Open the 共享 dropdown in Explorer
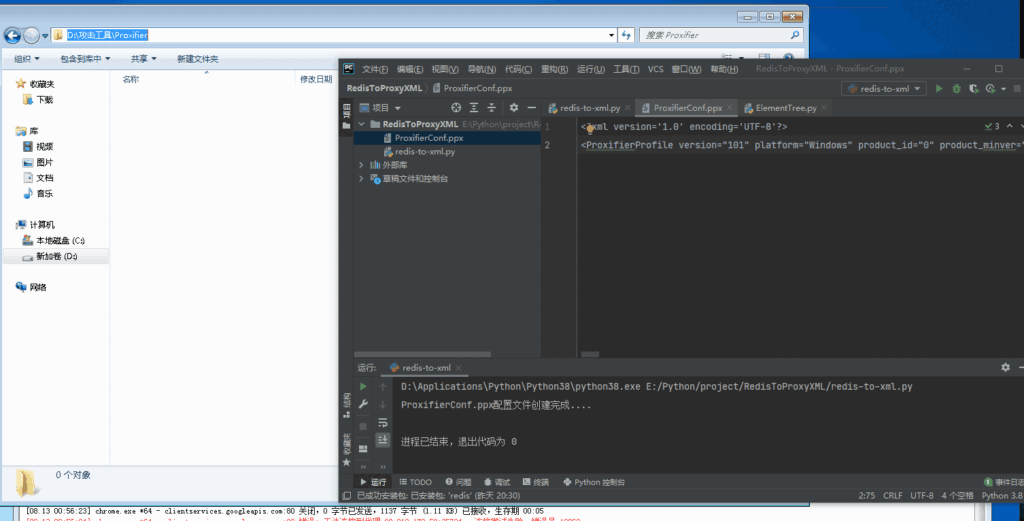The height and width of the screenshot is (521, 1024). pyautogui.click(x=143, y=59)
